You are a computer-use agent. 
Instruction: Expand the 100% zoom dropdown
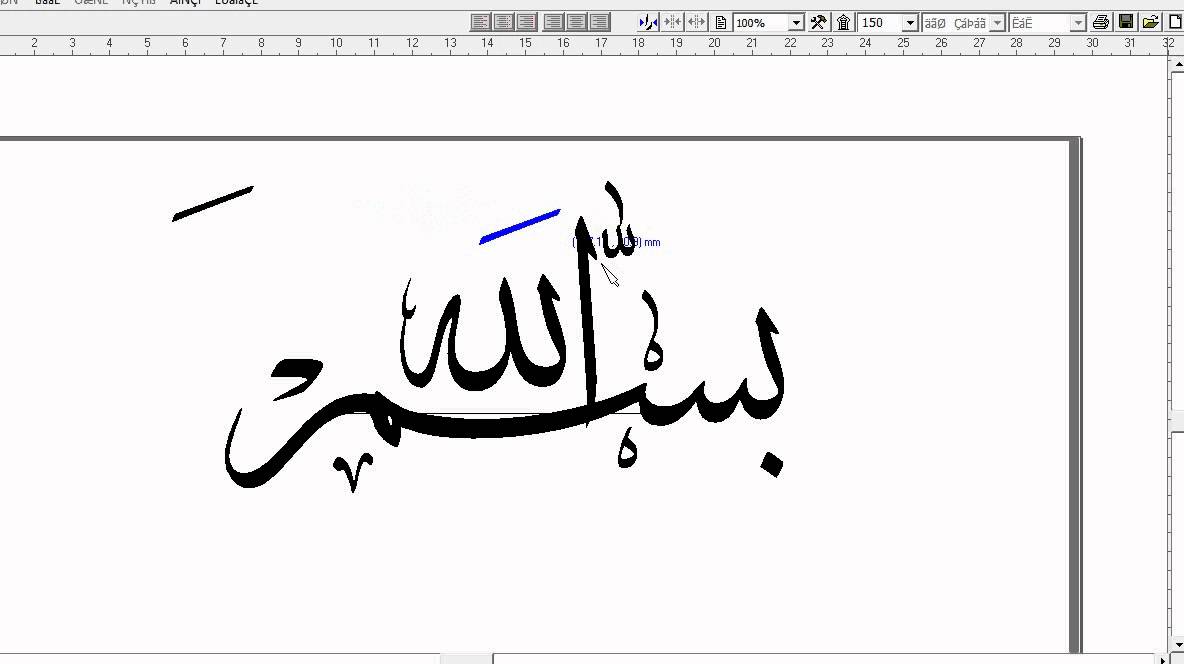click(x=796, y=23)
